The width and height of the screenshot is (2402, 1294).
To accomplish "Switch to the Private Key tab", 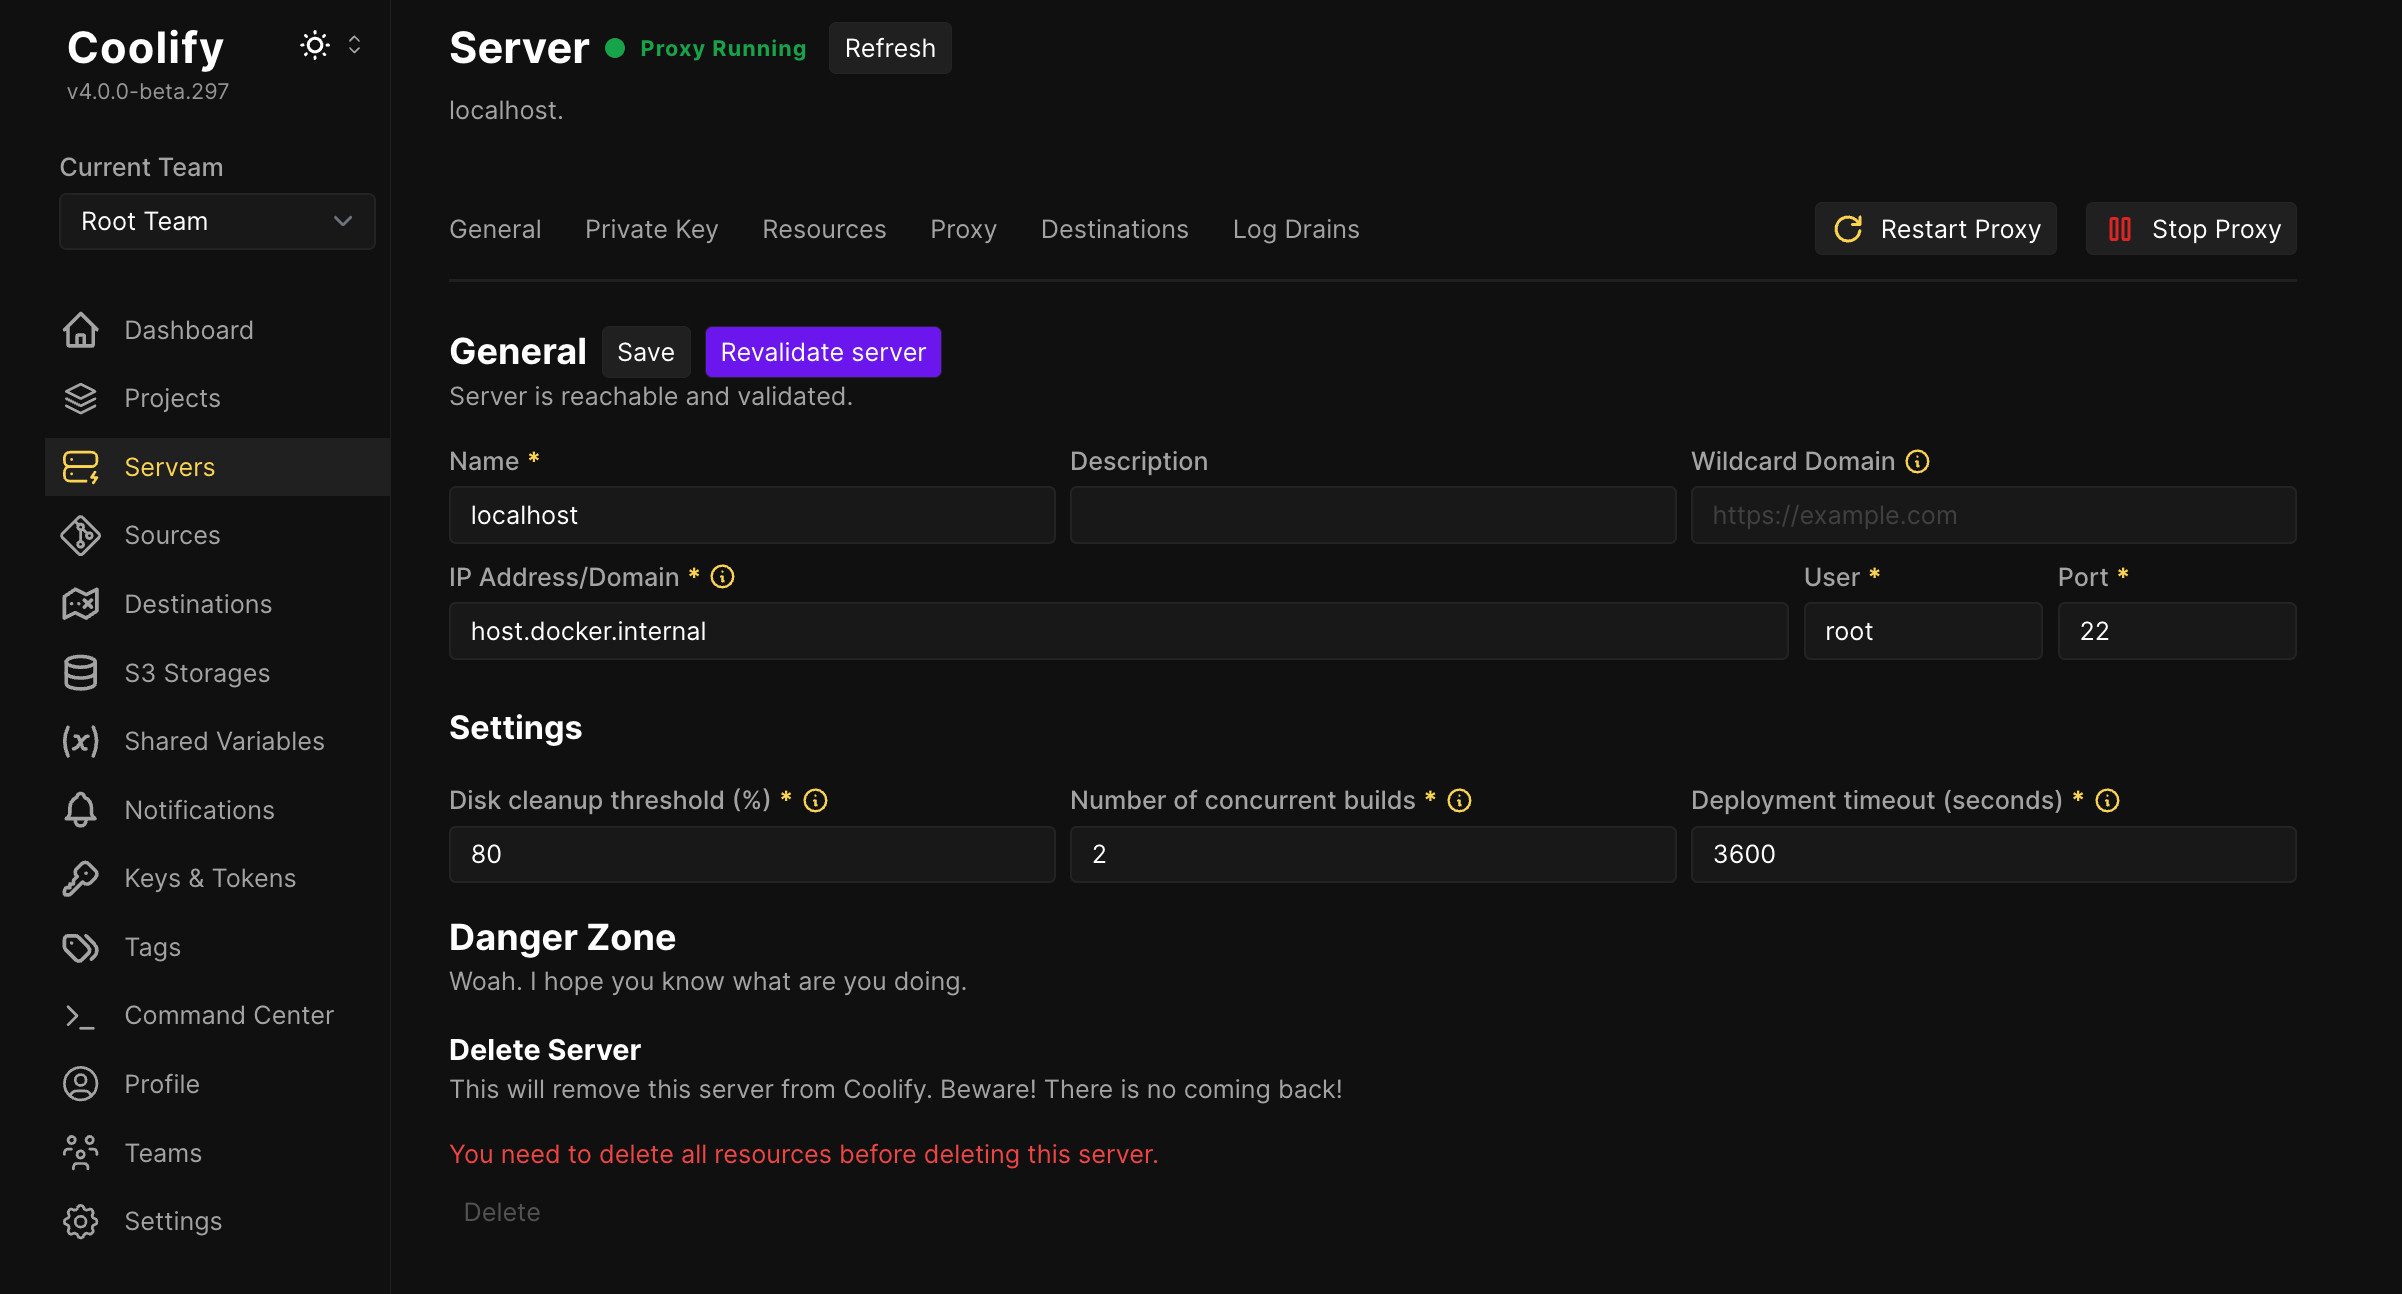I will [651, 229].
